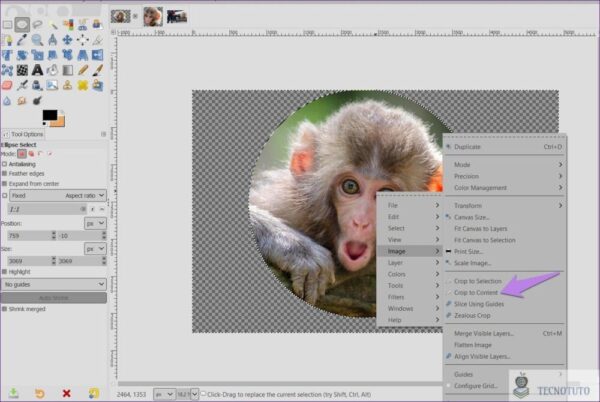Expand the Mode submenu
600x402 pixels.
click(x=505, y=164)
